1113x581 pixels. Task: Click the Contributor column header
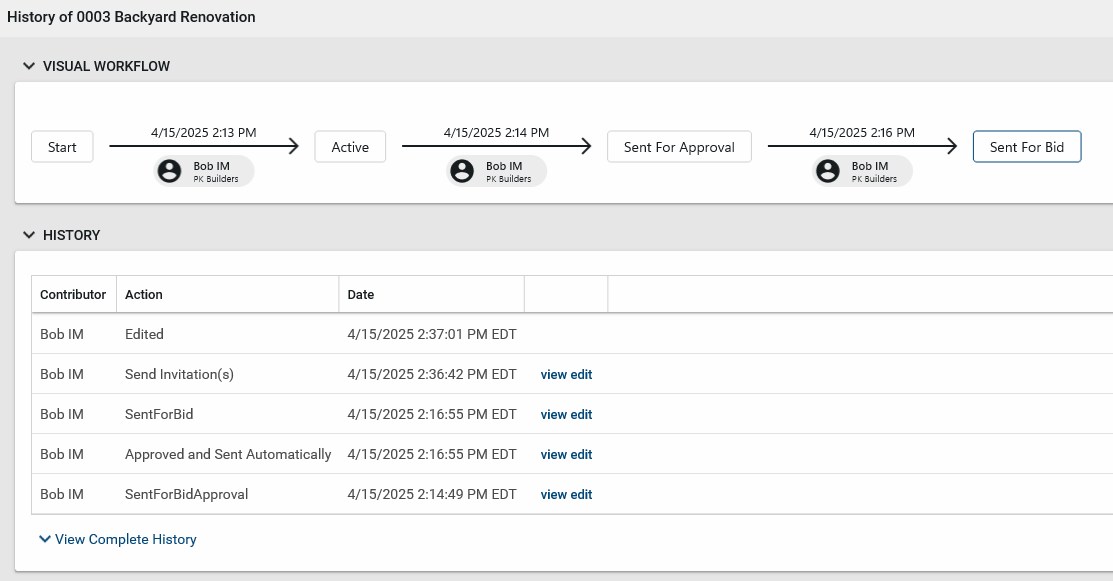73,294
